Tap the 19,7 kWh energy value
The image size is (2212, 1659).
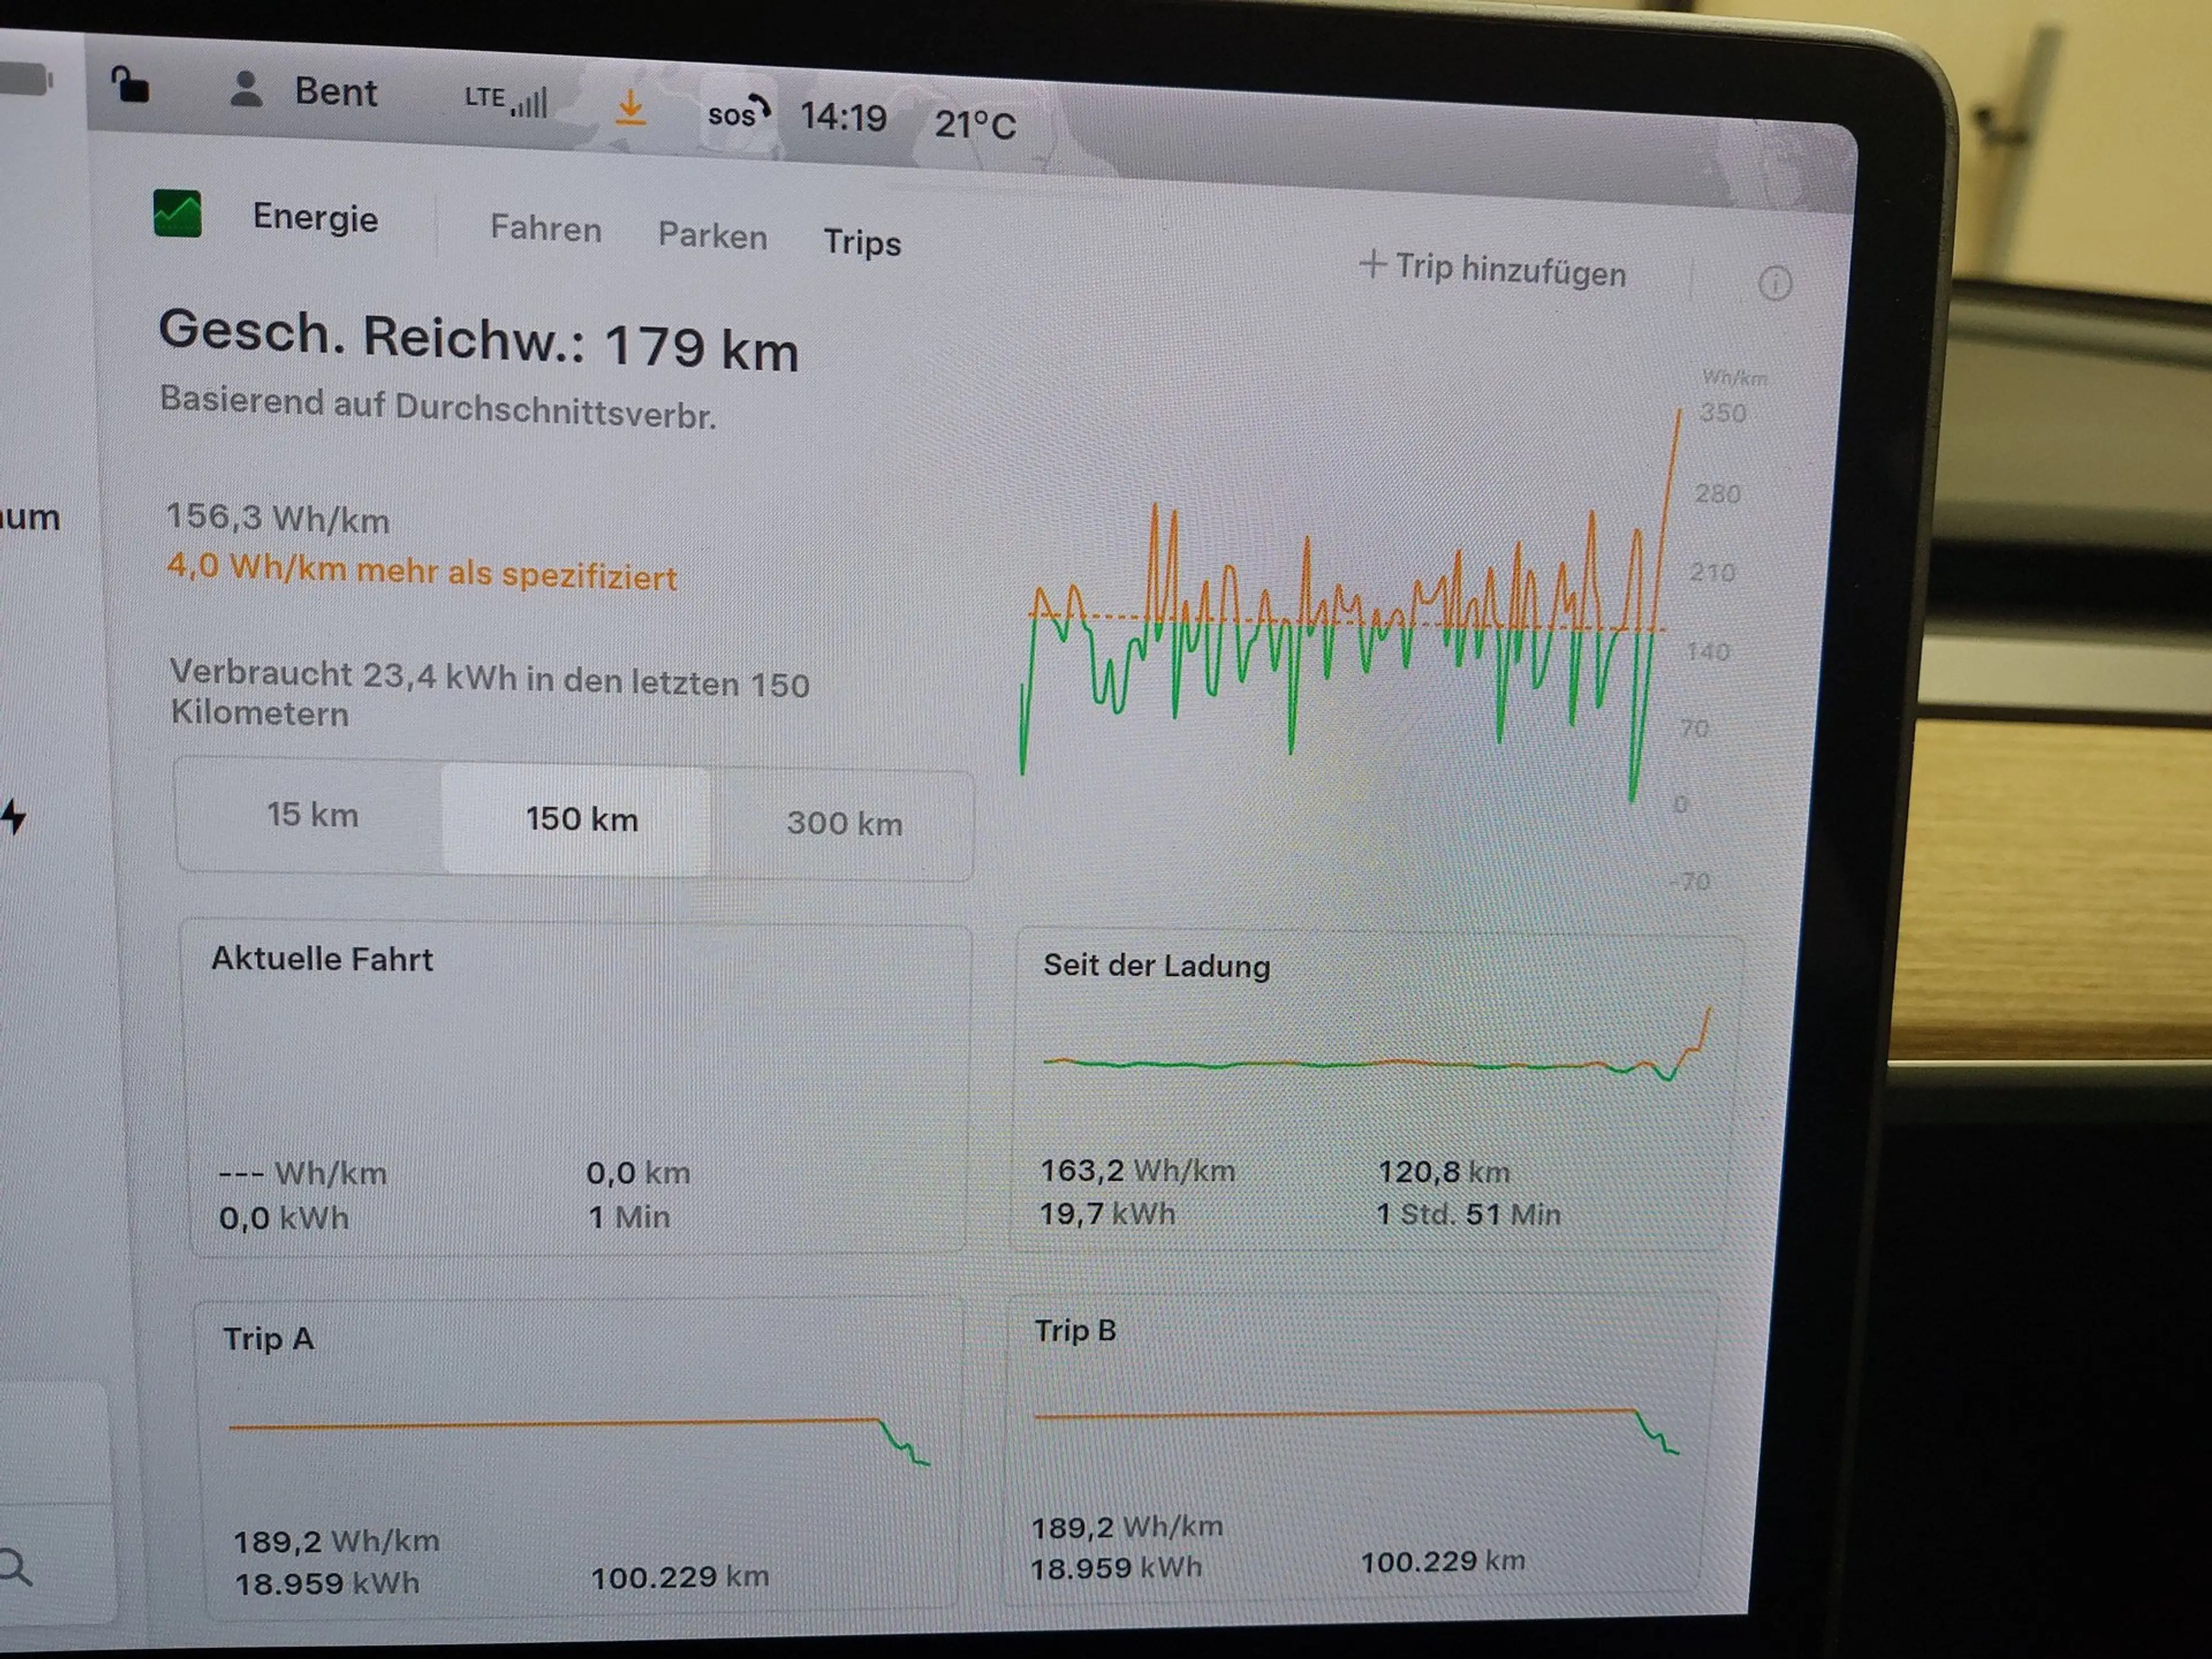(x=1107, y=1214)
